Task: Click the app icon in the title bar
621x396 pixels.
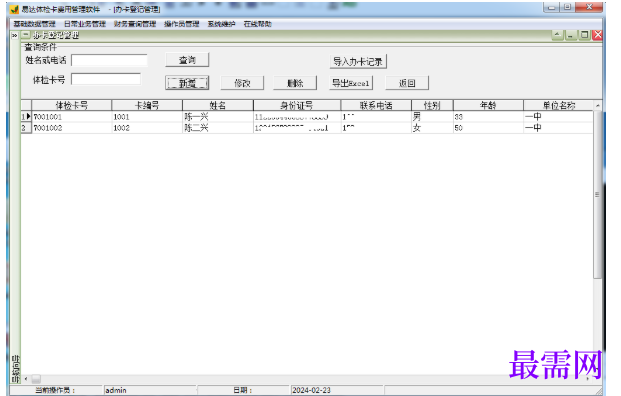Action: [14, 9]
